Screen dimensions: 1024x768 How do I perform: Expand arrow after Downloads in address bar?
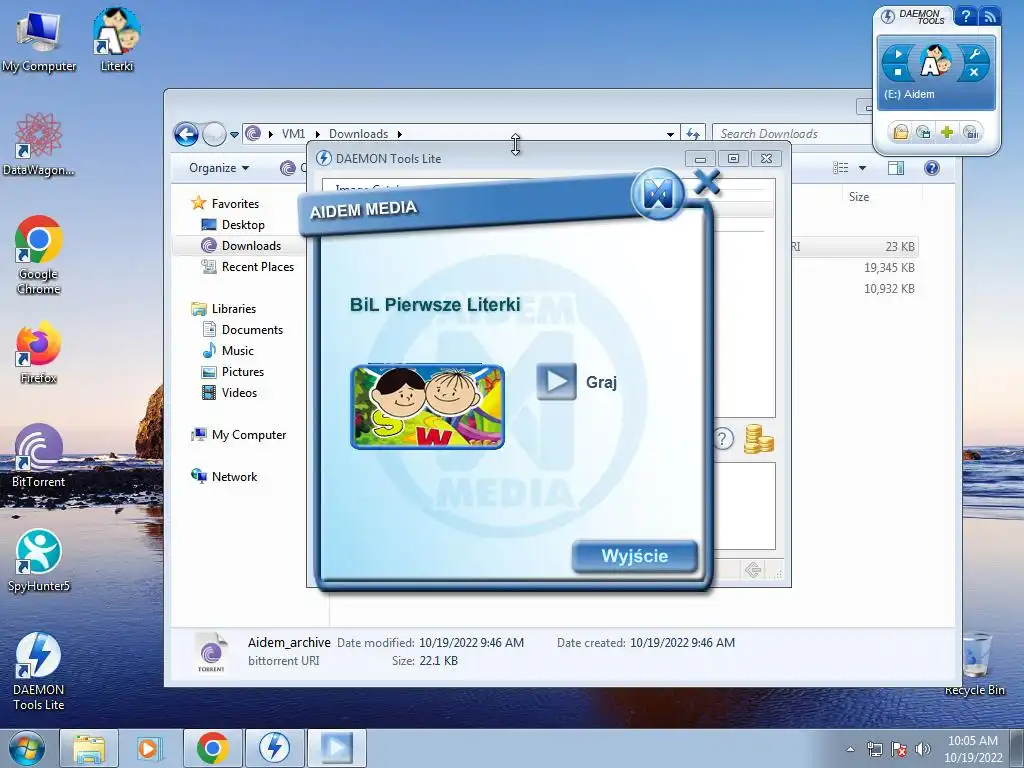pos(400,134)
